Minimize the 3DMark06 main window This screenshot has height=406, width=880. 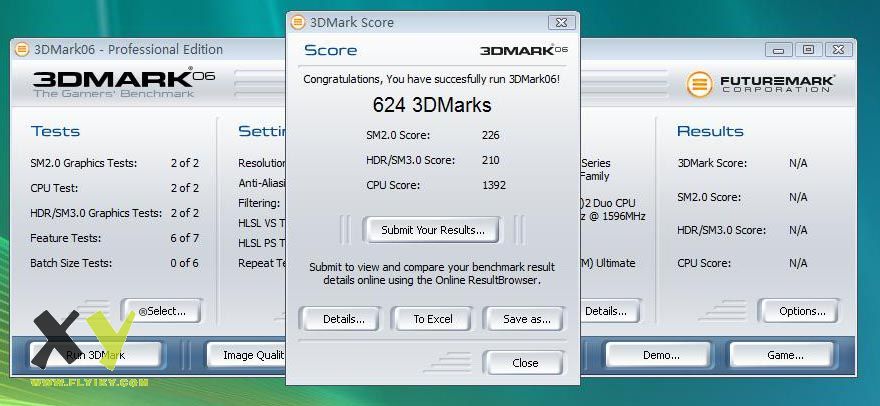(x=778, y=49)
